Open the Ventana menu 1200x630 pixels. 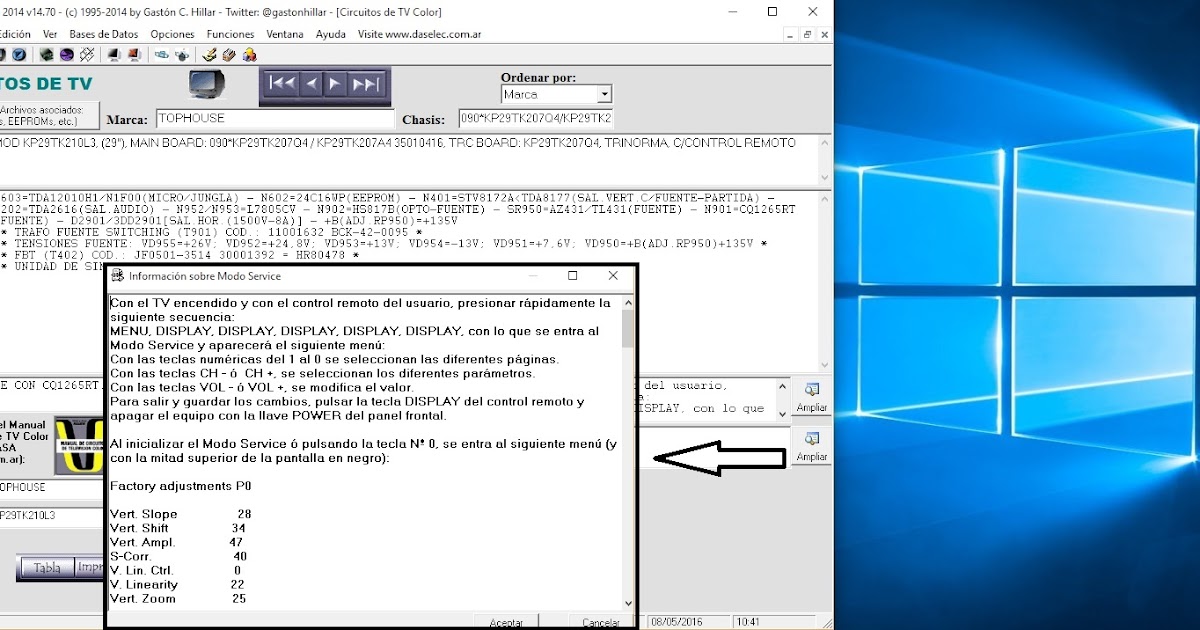coord(285,34)
